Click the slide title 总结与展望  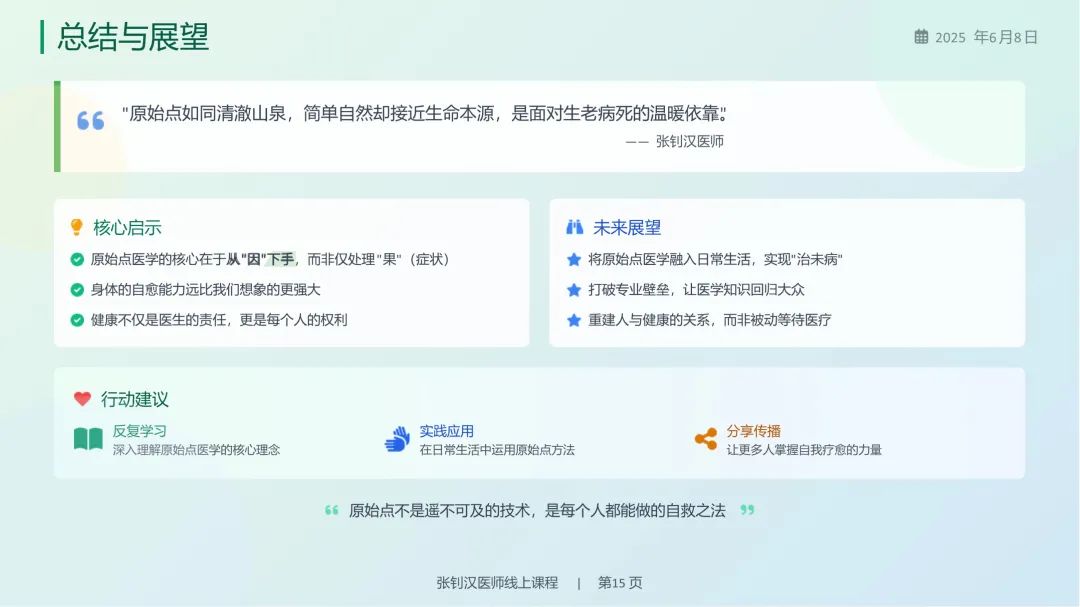point(133,37)
